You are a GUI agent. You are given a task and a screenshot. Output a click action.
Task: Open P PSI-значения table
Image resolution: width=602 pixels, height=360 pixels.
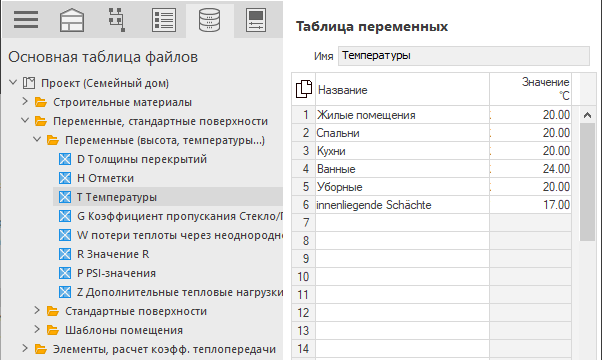pos(116,273)
